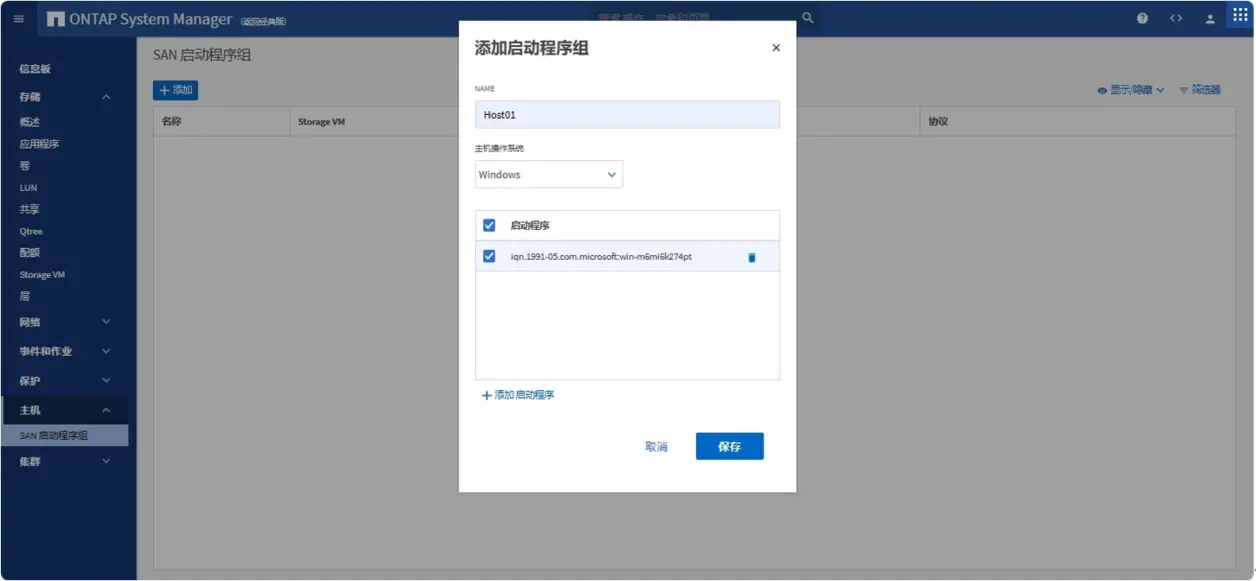The height and width of the screenshot is (581, 1256).
Task: Open the help question mark icon
Action: click(x=1143, y=19)
